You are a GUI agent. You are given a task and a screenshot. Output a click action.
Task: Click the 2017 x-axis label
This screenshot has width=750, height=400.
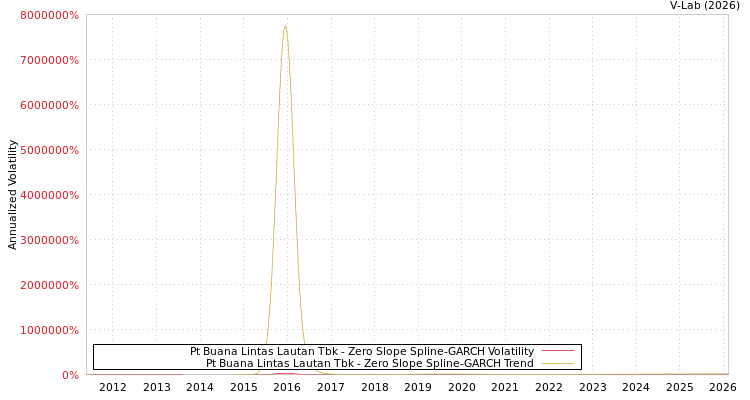tap(331, 387)
